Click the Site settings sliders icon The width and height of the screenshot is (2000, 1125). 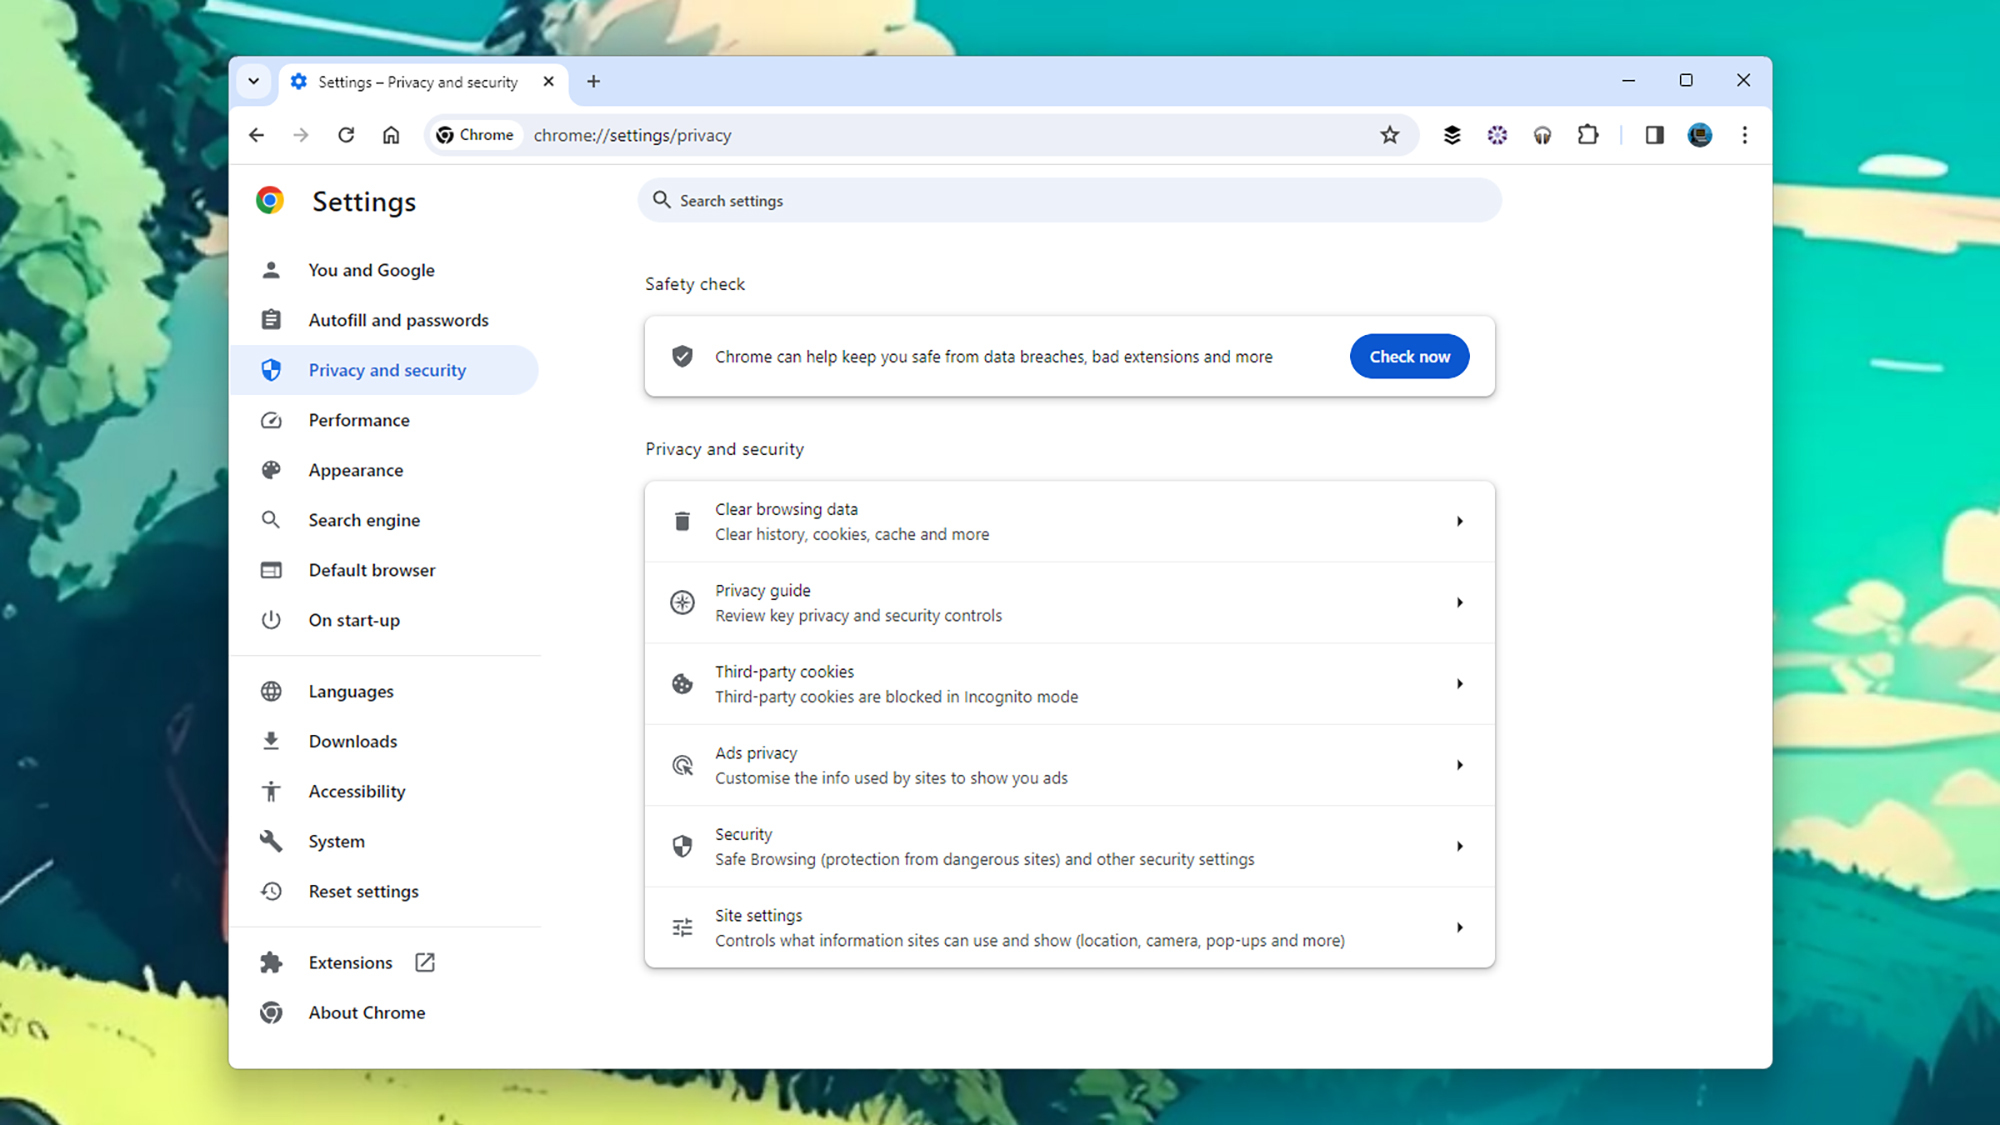(682, 928)
